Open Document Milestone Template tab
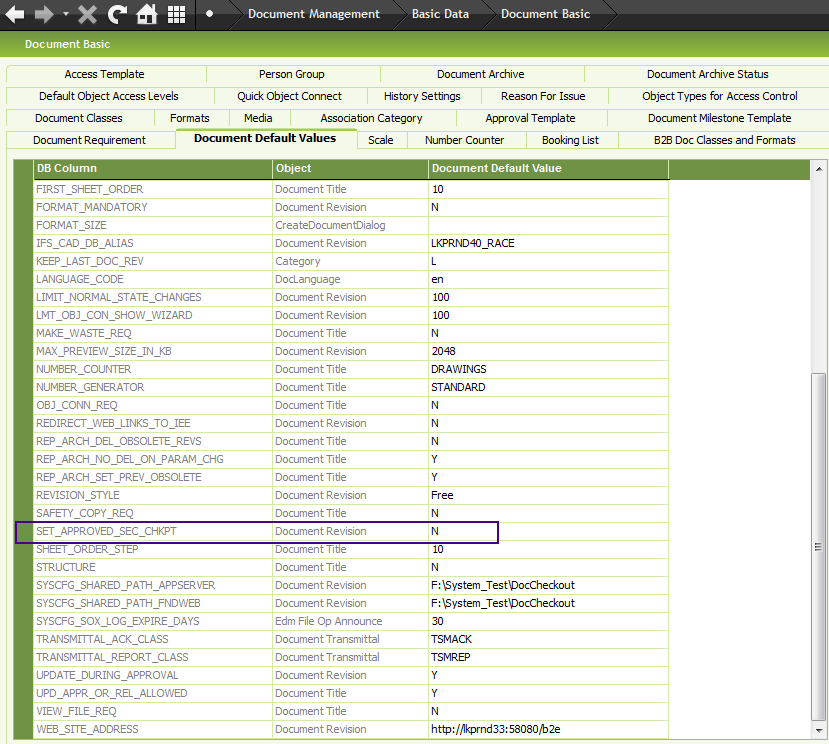 (x=720, y=118)
